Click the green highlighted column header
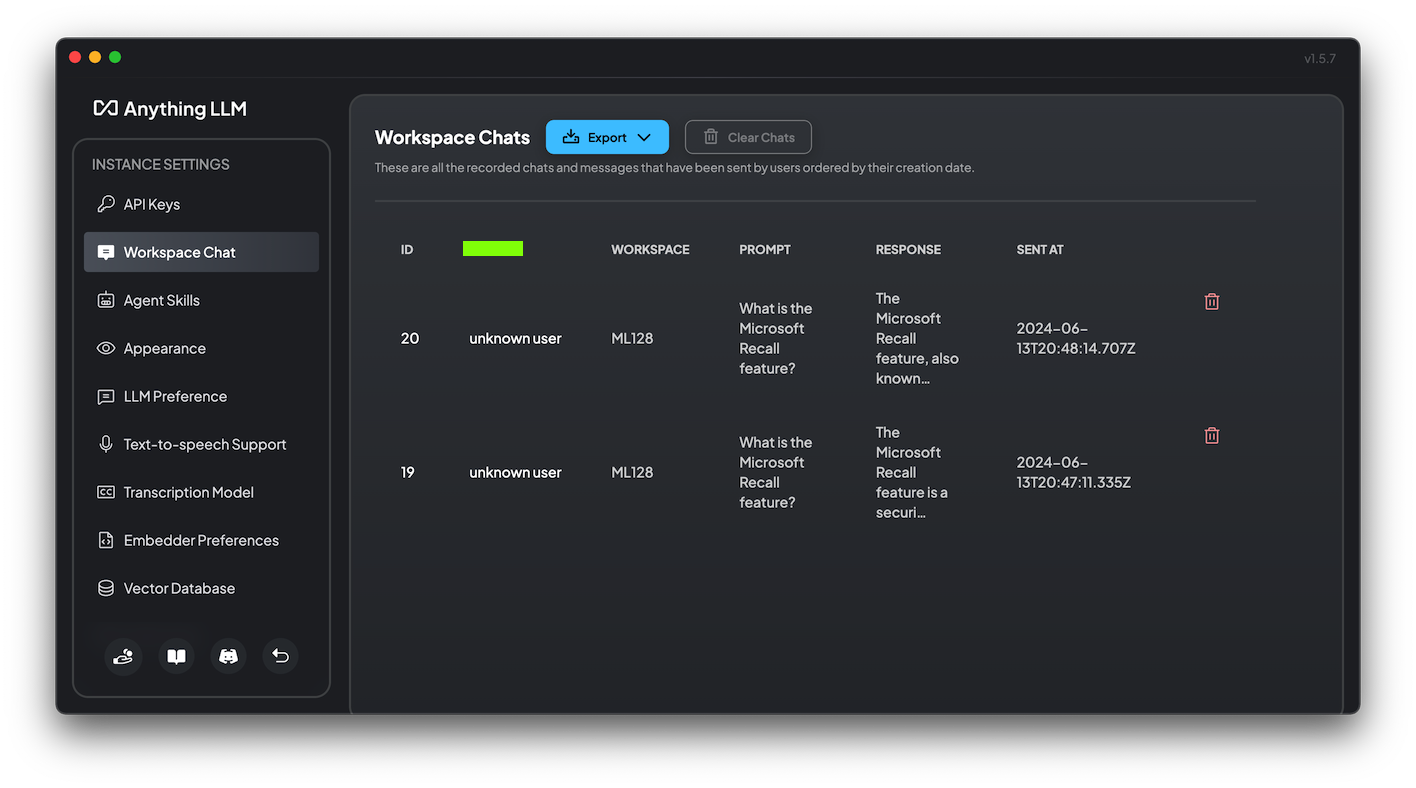 pyautogui.click(x=493, y=249)
